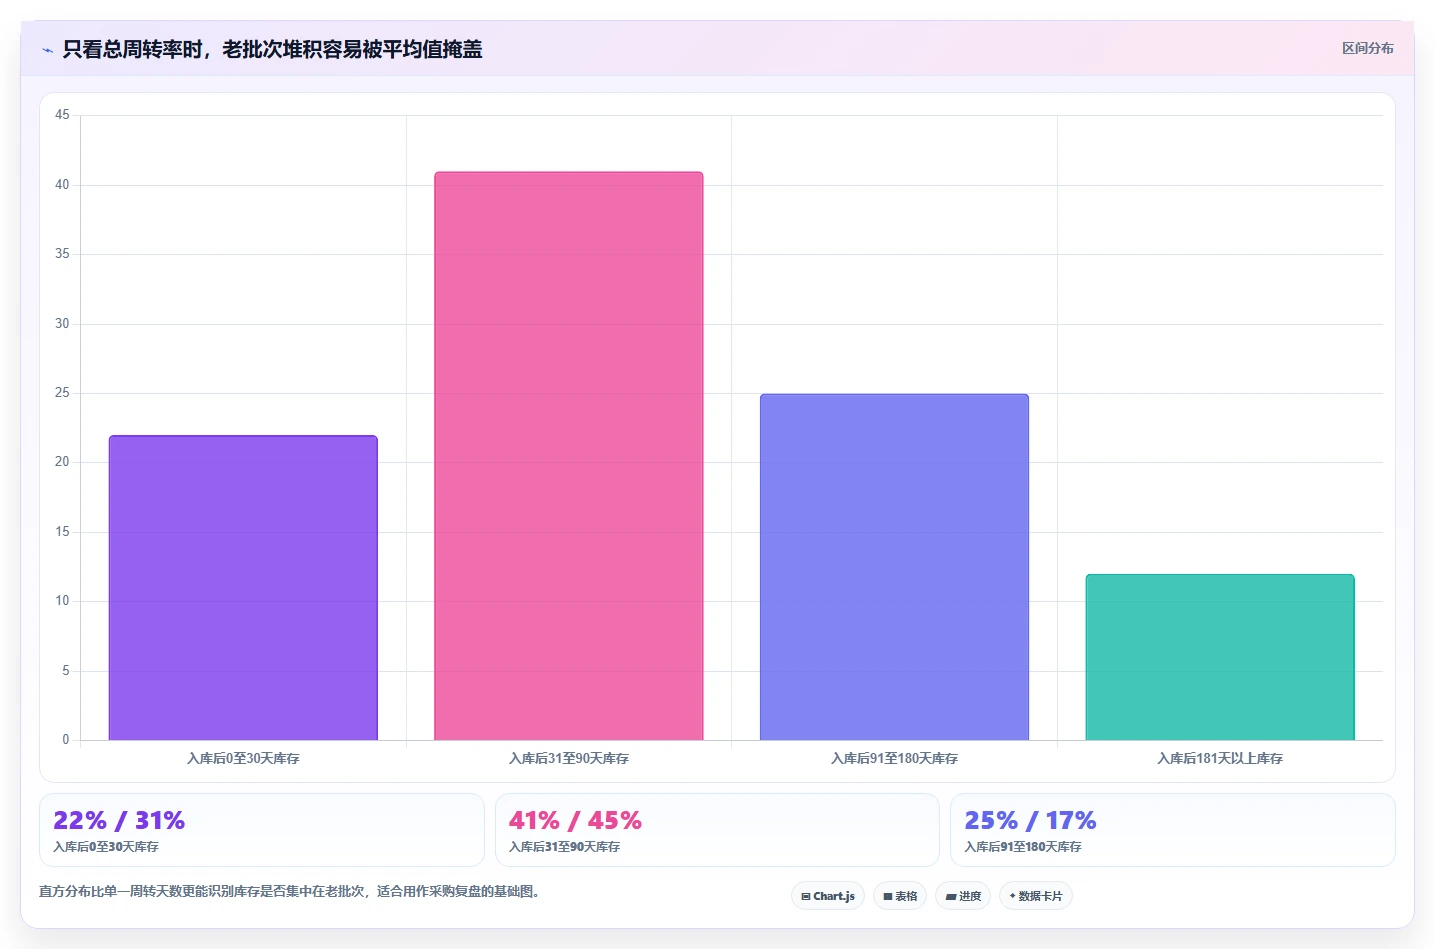Click x-axis label 入库后0至30天库存
The width and height of the screenshot is (1435, 949).
point(243,759)
